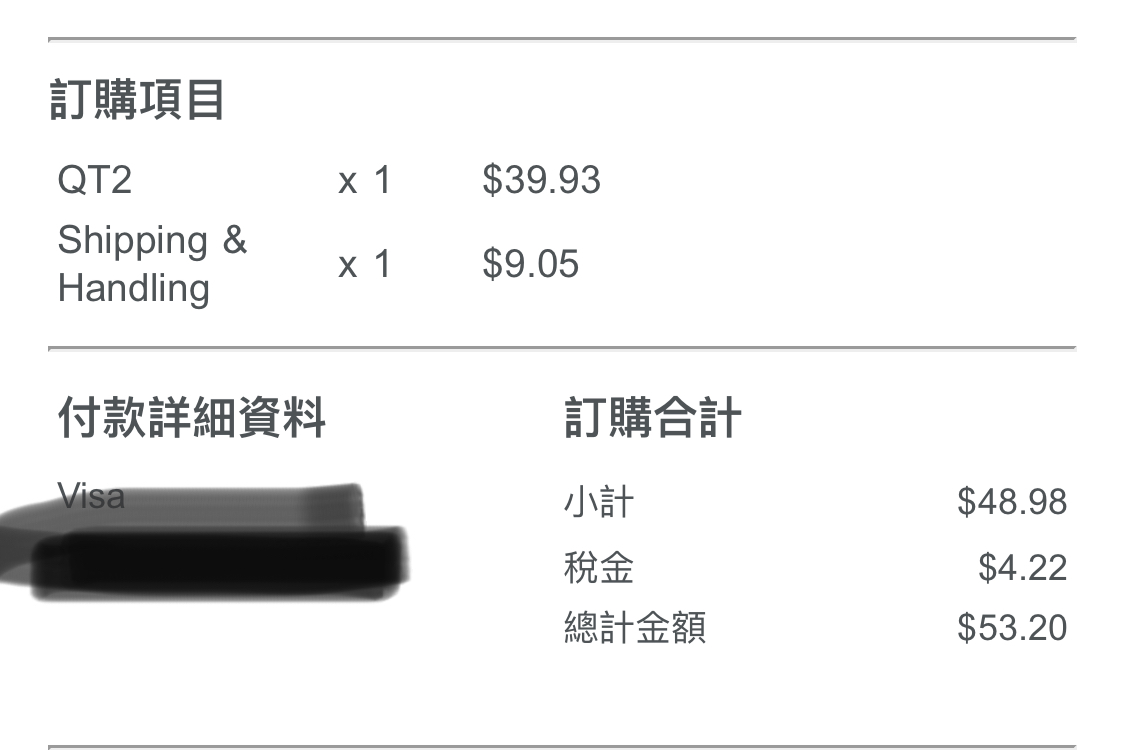Click the 付款詳細資料 heading

192,417
